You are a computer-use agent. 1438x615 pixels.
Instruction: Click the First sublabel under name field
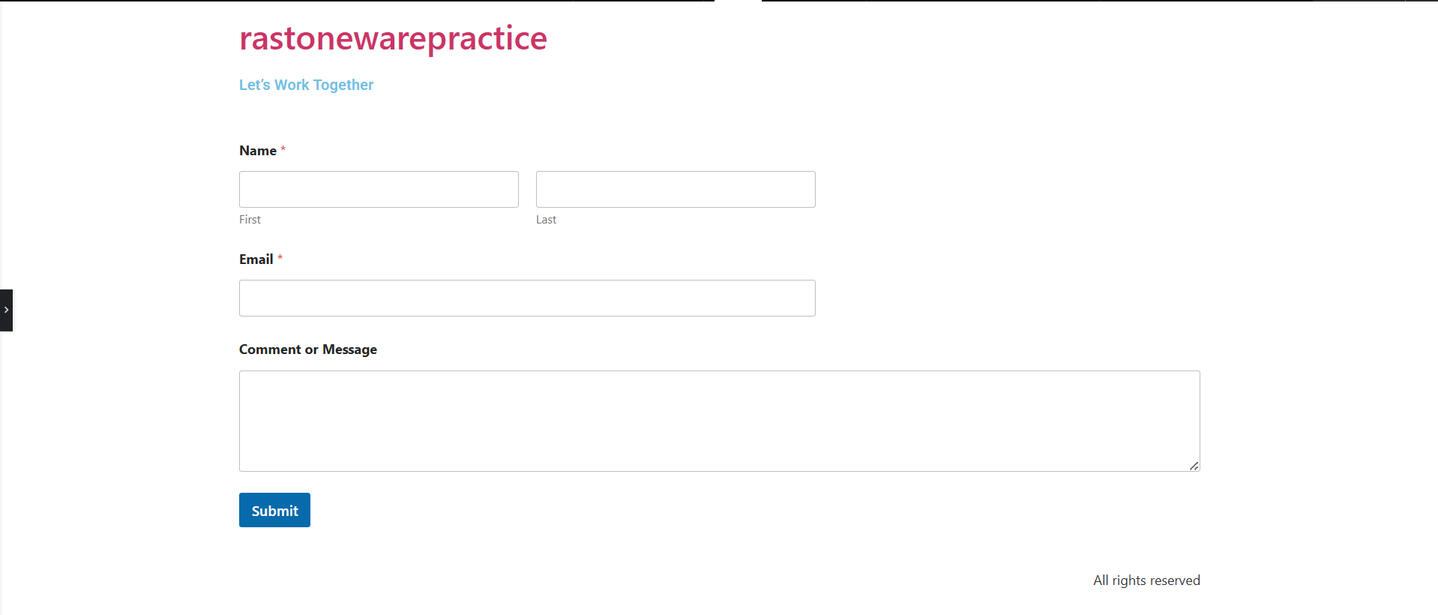pyautogui.click(x=250, y=219)
